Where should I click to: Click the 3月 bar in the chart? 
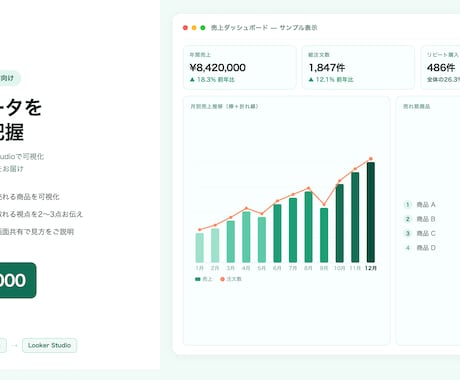click(x=231, y=242)
